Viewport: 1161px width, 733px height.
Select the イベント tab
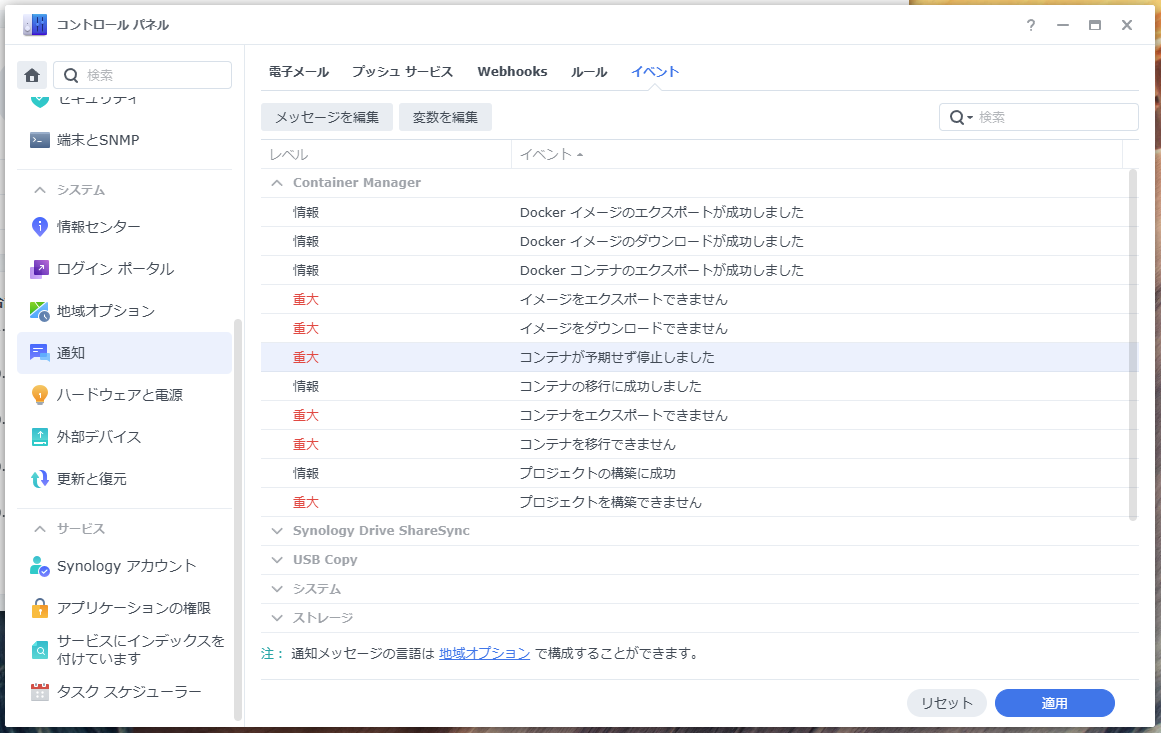point(655,72)
